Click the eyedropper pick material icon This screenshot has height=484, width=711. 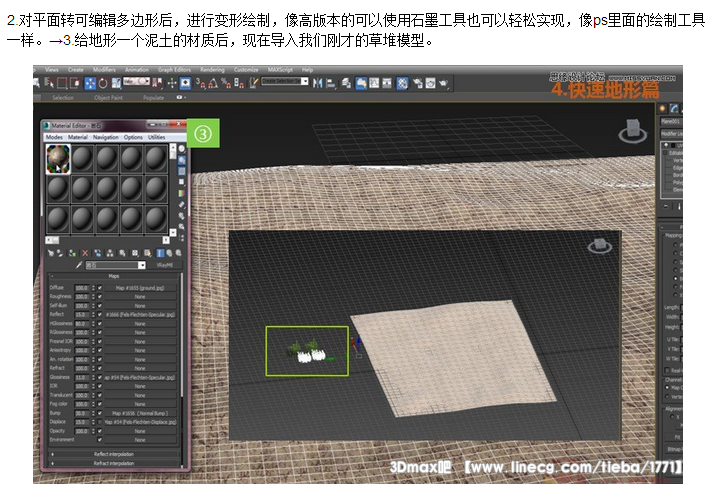[79, 265]
